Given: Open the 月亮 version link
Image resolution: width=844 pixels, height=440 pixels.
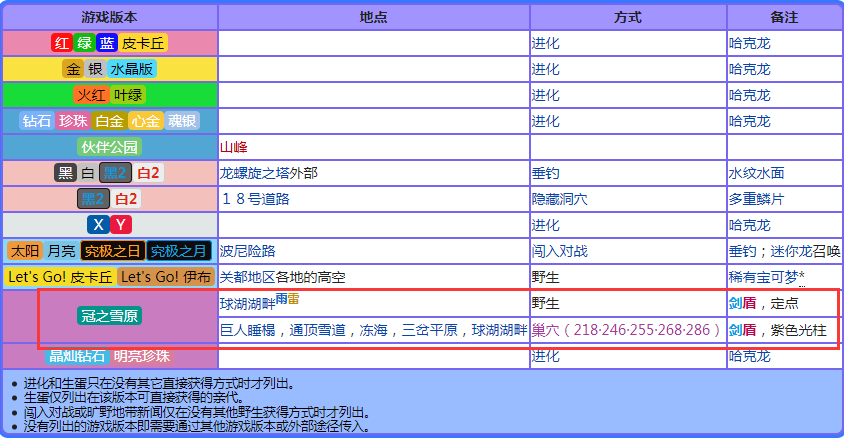Looking at the screenshot, I should point(61,251).
